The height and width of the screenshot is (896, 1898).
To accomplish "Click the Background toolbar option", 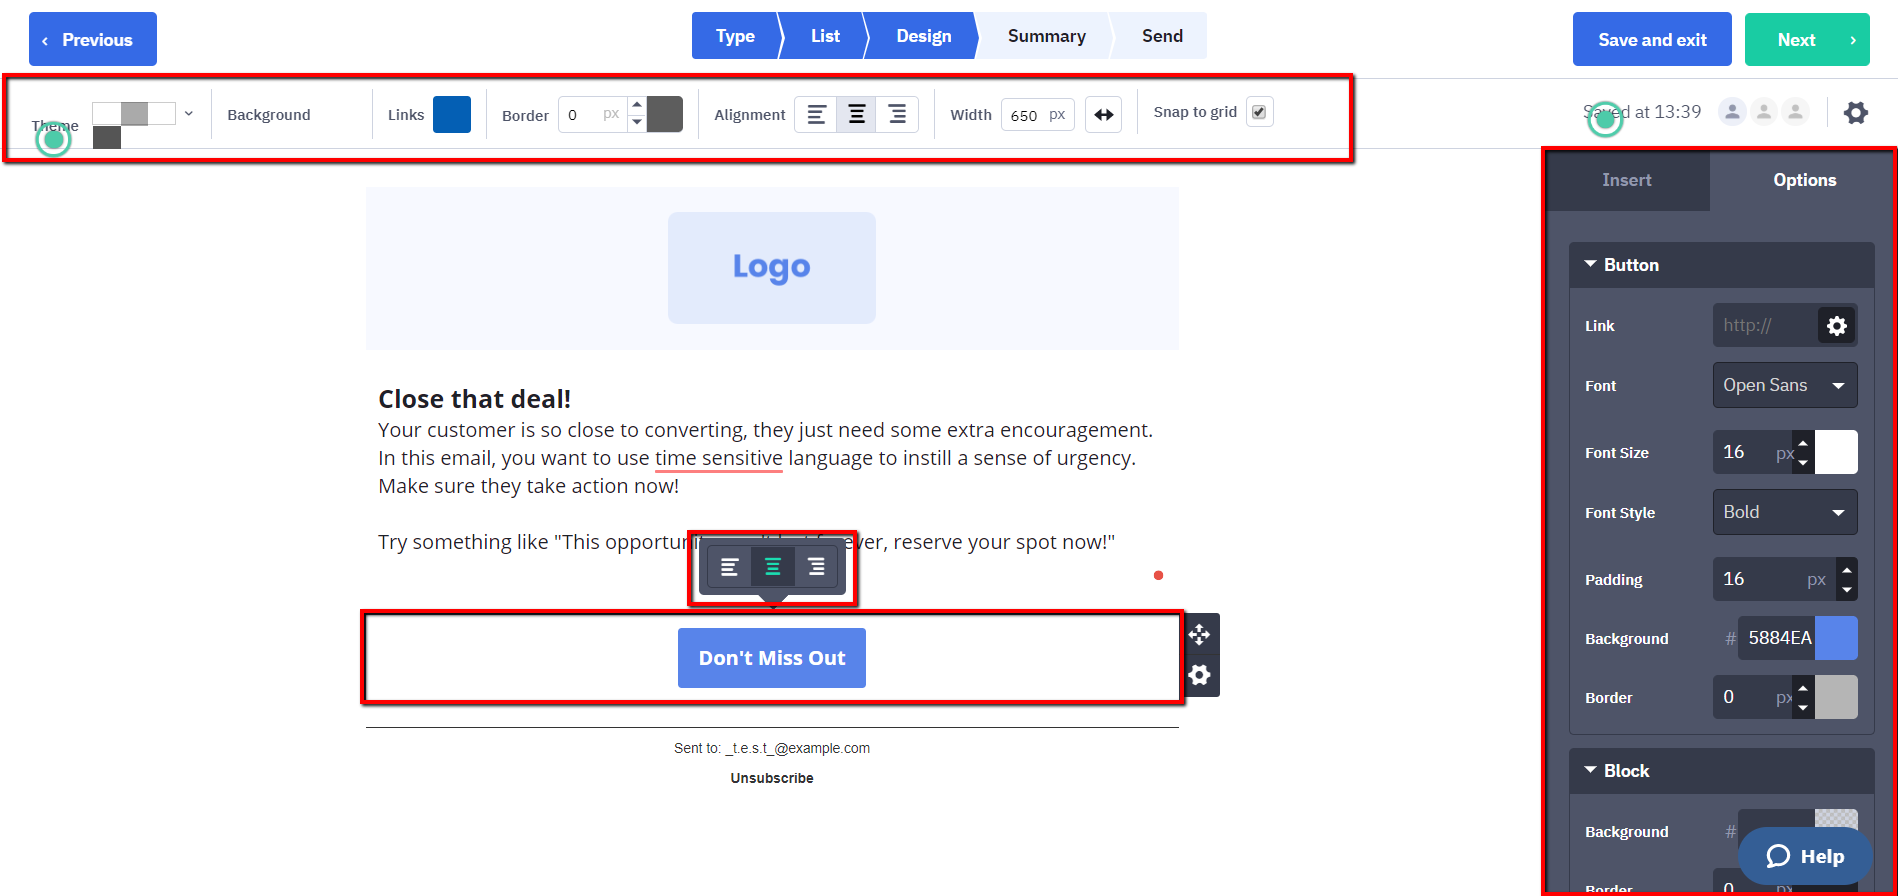I will point(269,115).
